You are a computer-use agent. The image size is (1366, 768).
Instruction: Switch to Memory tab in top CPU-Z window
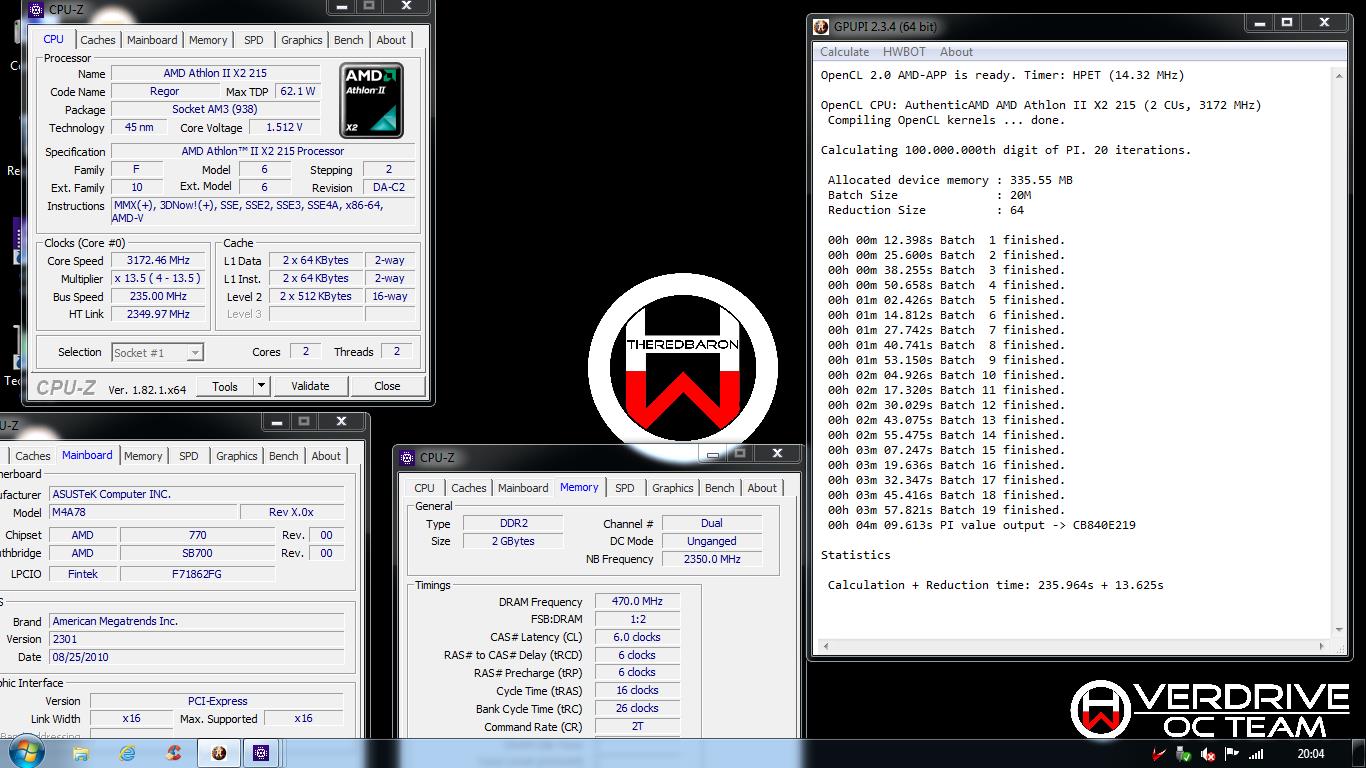click(x=208, y=40)
